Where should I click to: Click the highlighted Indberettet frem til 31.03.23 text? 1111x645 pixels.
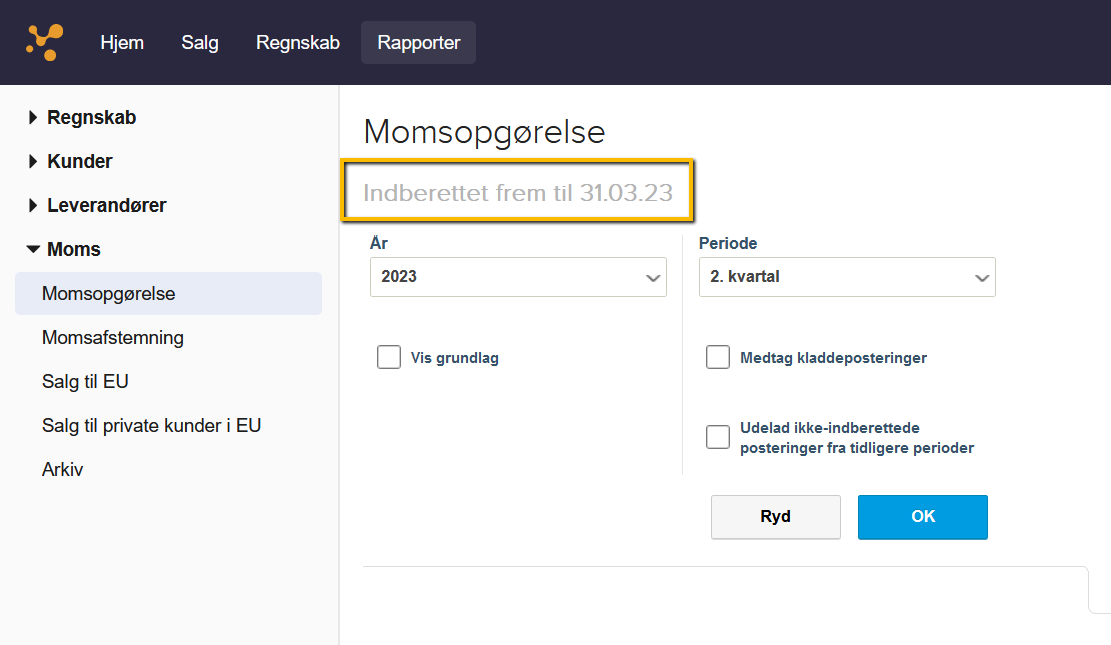[x=517, y=193]
